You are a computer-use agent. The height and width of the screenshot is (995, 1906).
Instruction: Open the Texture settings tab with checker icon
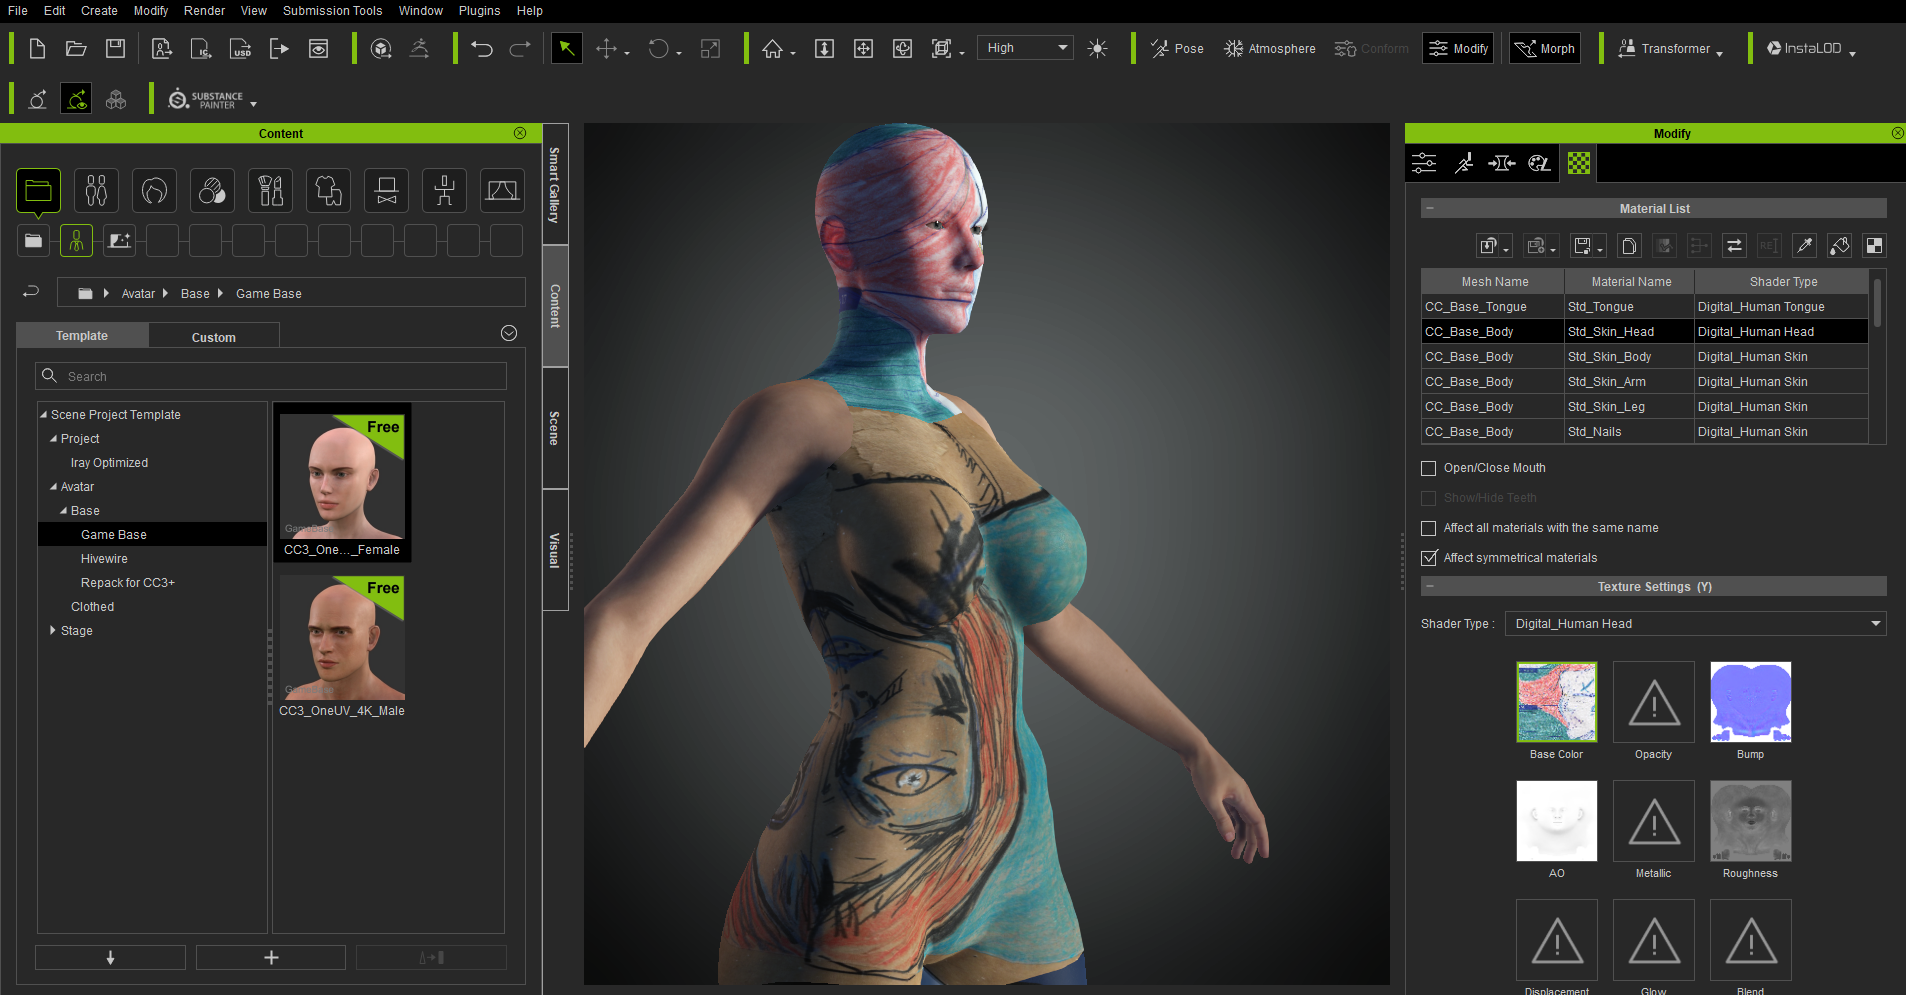click(x=1578, y=163)
